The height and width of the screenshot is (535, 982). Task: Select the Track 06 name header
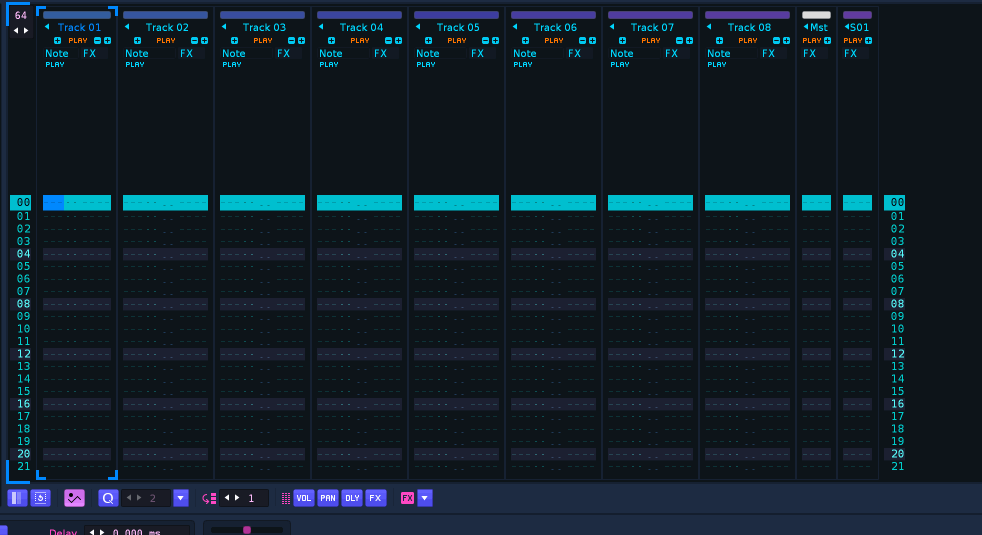556,27
